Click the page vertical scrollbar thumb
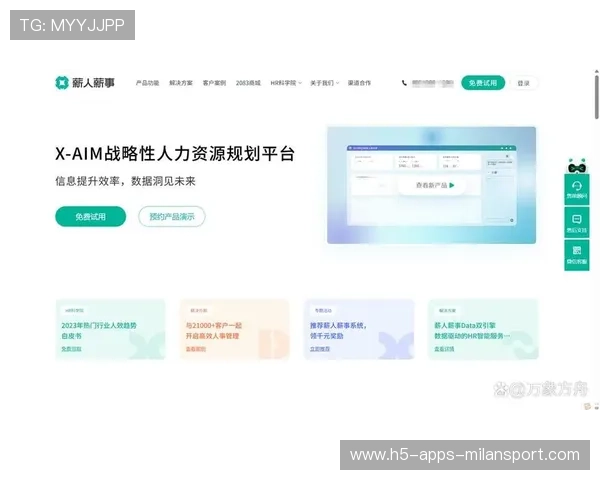The image size is (600, 480). (x=597, y=97)
